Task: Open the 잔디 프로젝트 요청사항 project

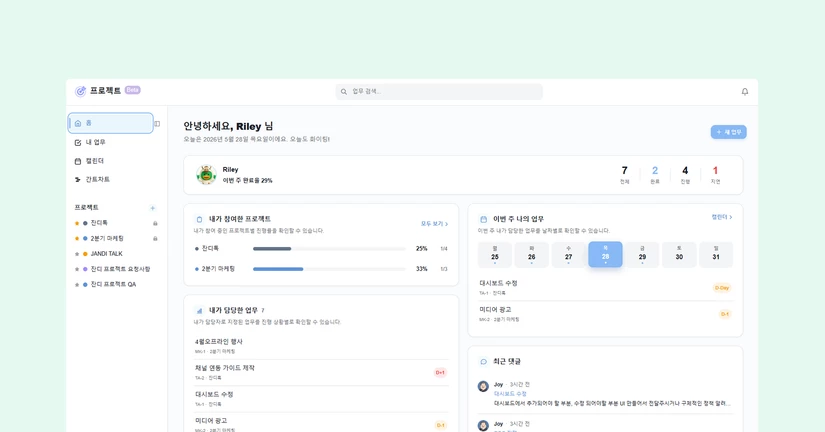Action: click(120, 269)
